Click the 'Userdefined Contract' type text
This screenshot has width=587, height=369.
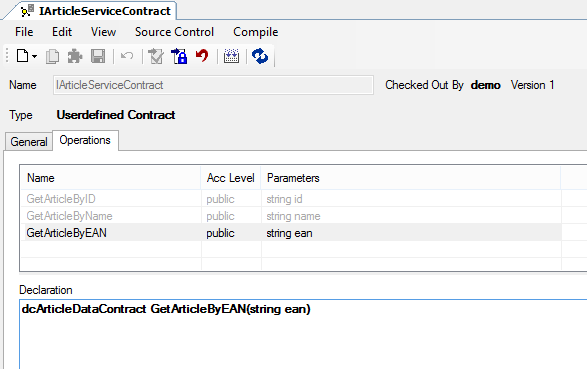pos(116,115)
